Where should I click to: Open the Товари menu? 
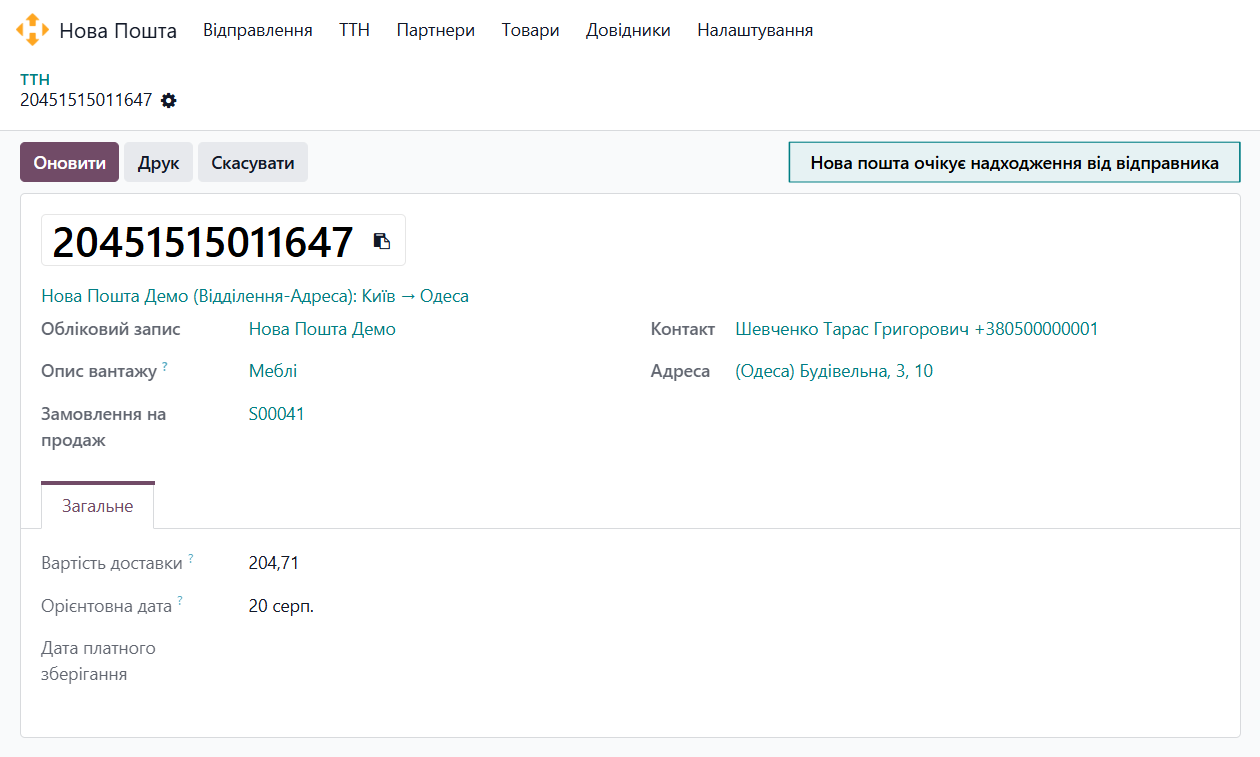pos(530,30)
